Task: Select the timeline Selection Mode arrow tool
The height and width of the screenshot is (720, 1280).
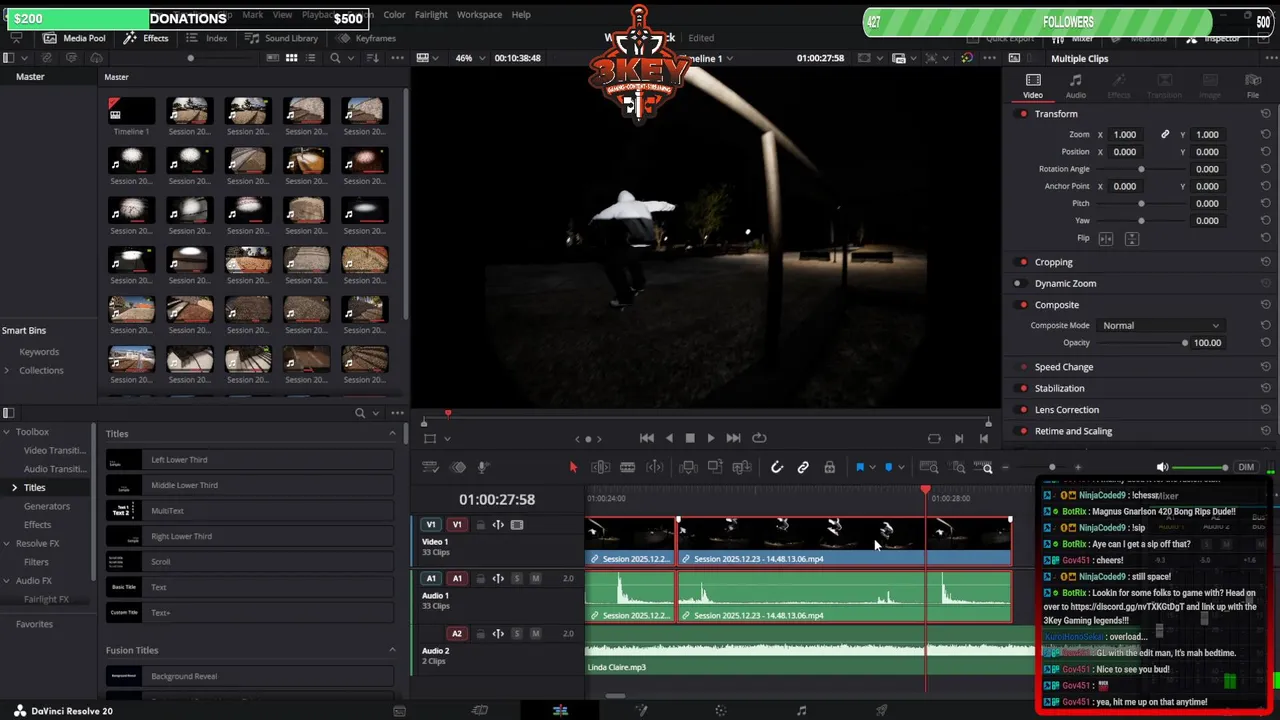Action: click(573, 467)
